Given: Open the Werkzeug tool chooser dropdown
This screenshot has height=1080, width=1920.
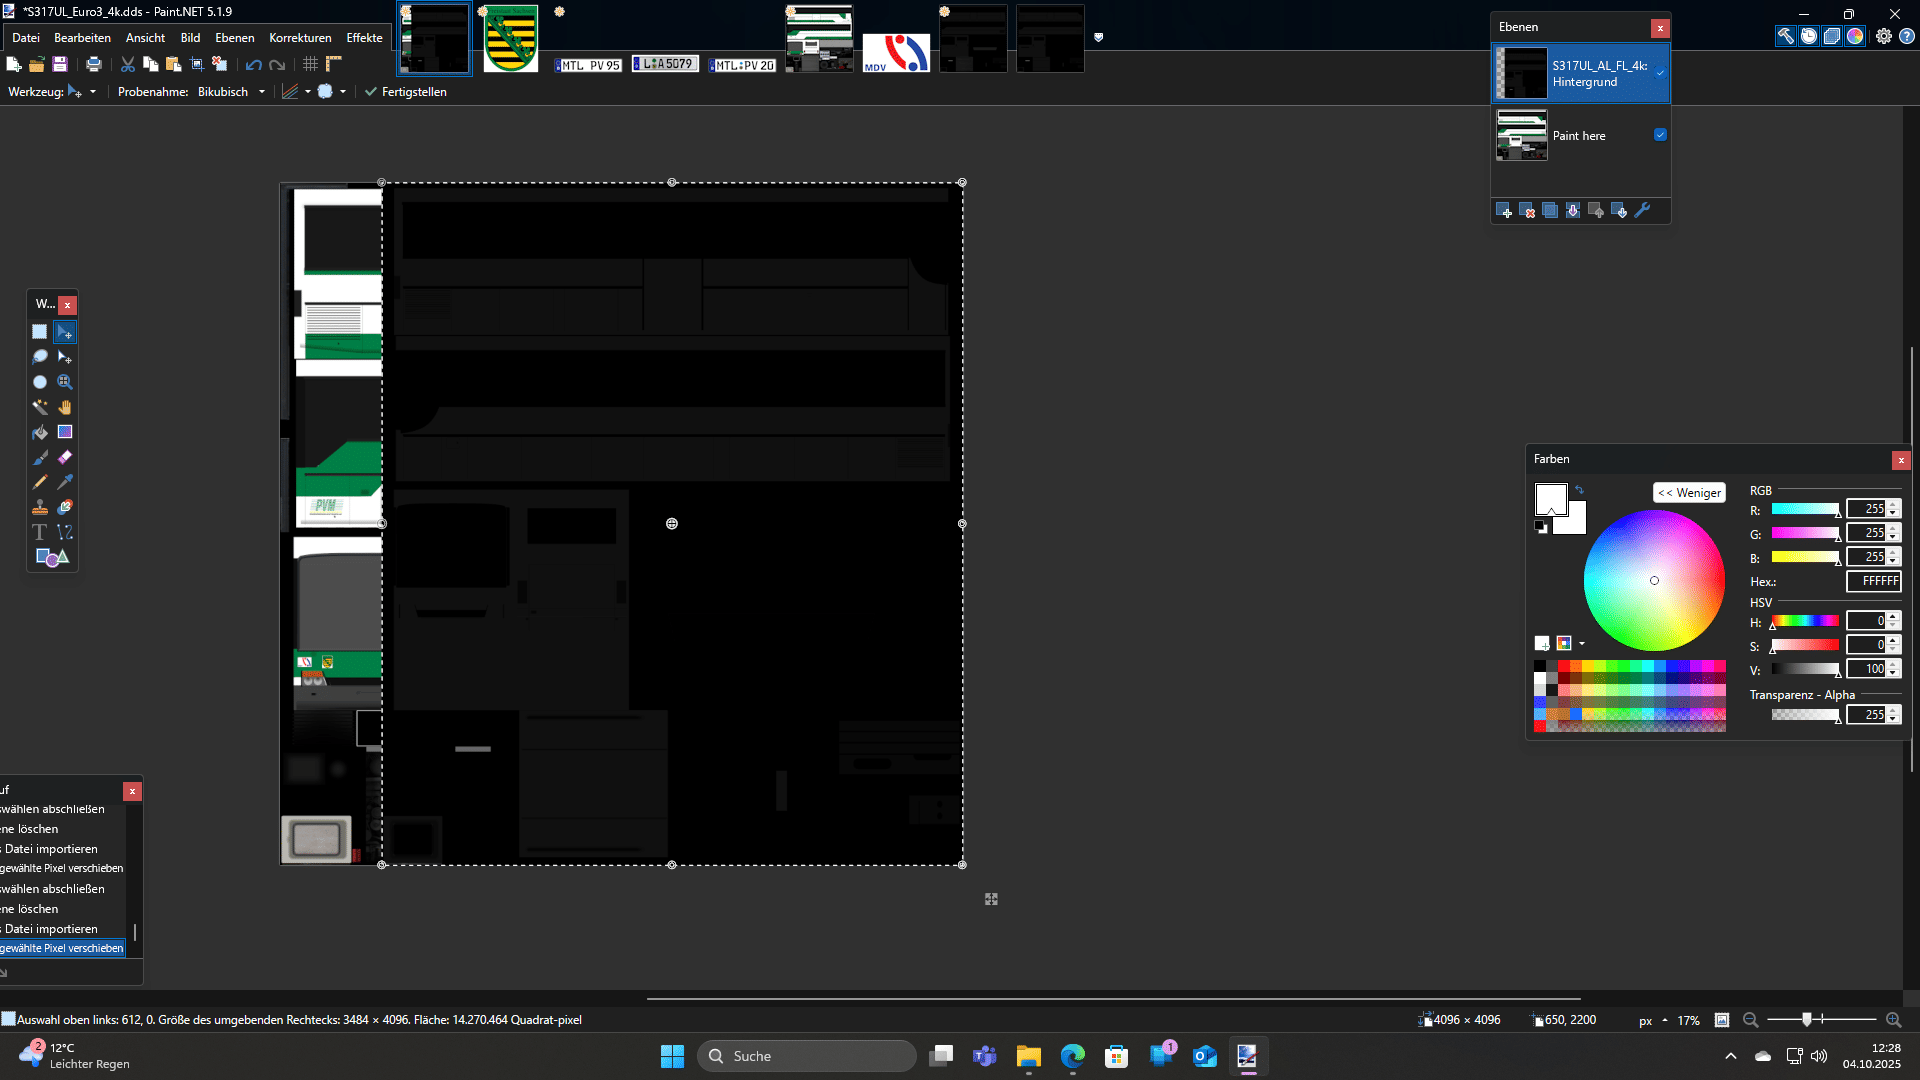Looking at the screenshot, I should (x=93, y=92).
